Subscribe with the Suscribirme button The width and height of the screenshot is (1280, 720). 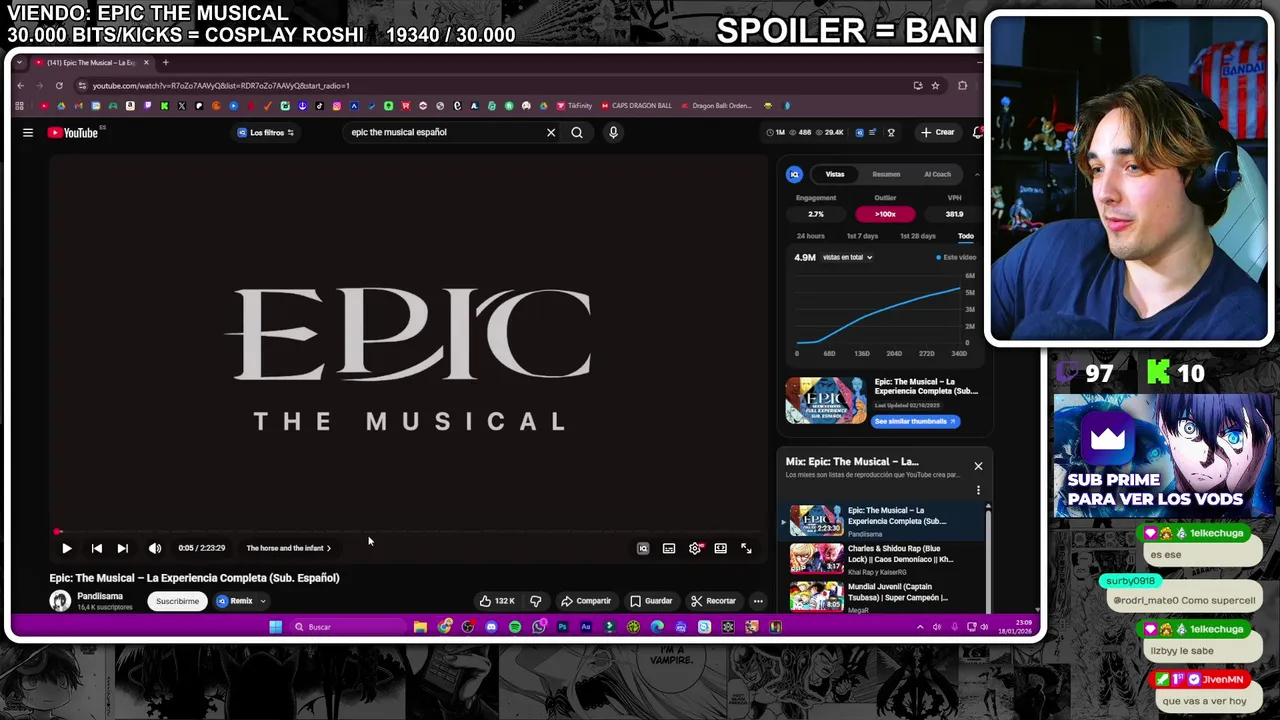(177, 601)
